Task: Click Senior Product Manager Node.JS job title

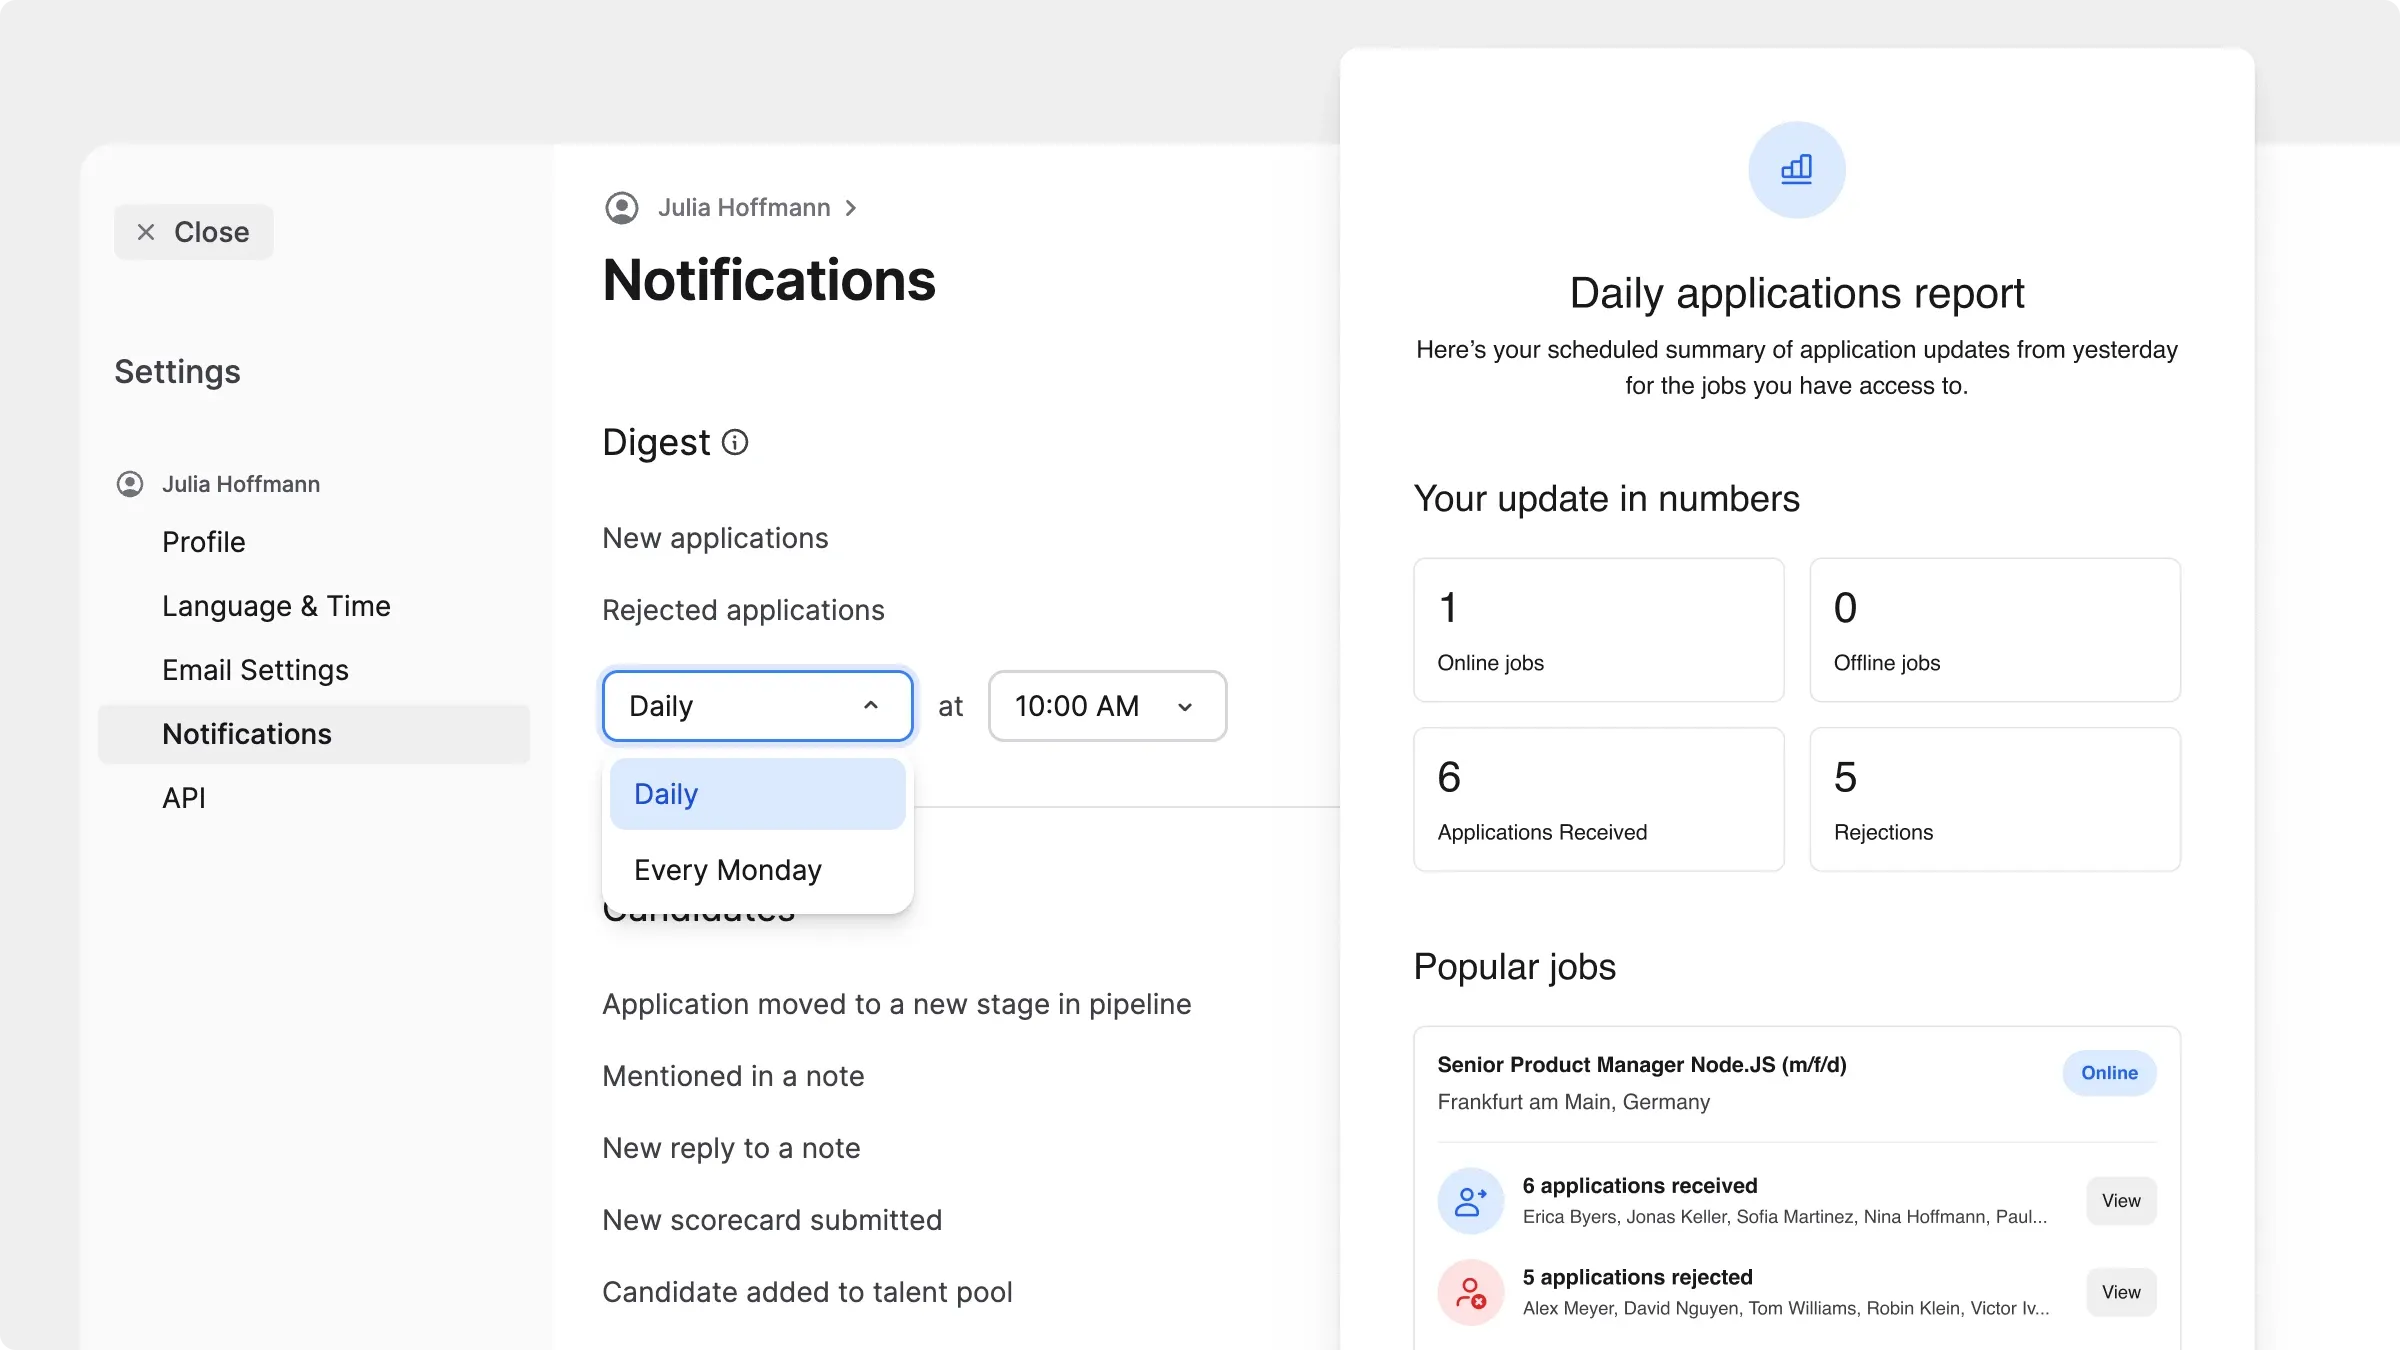Action: click(x=1642, y=1065)
